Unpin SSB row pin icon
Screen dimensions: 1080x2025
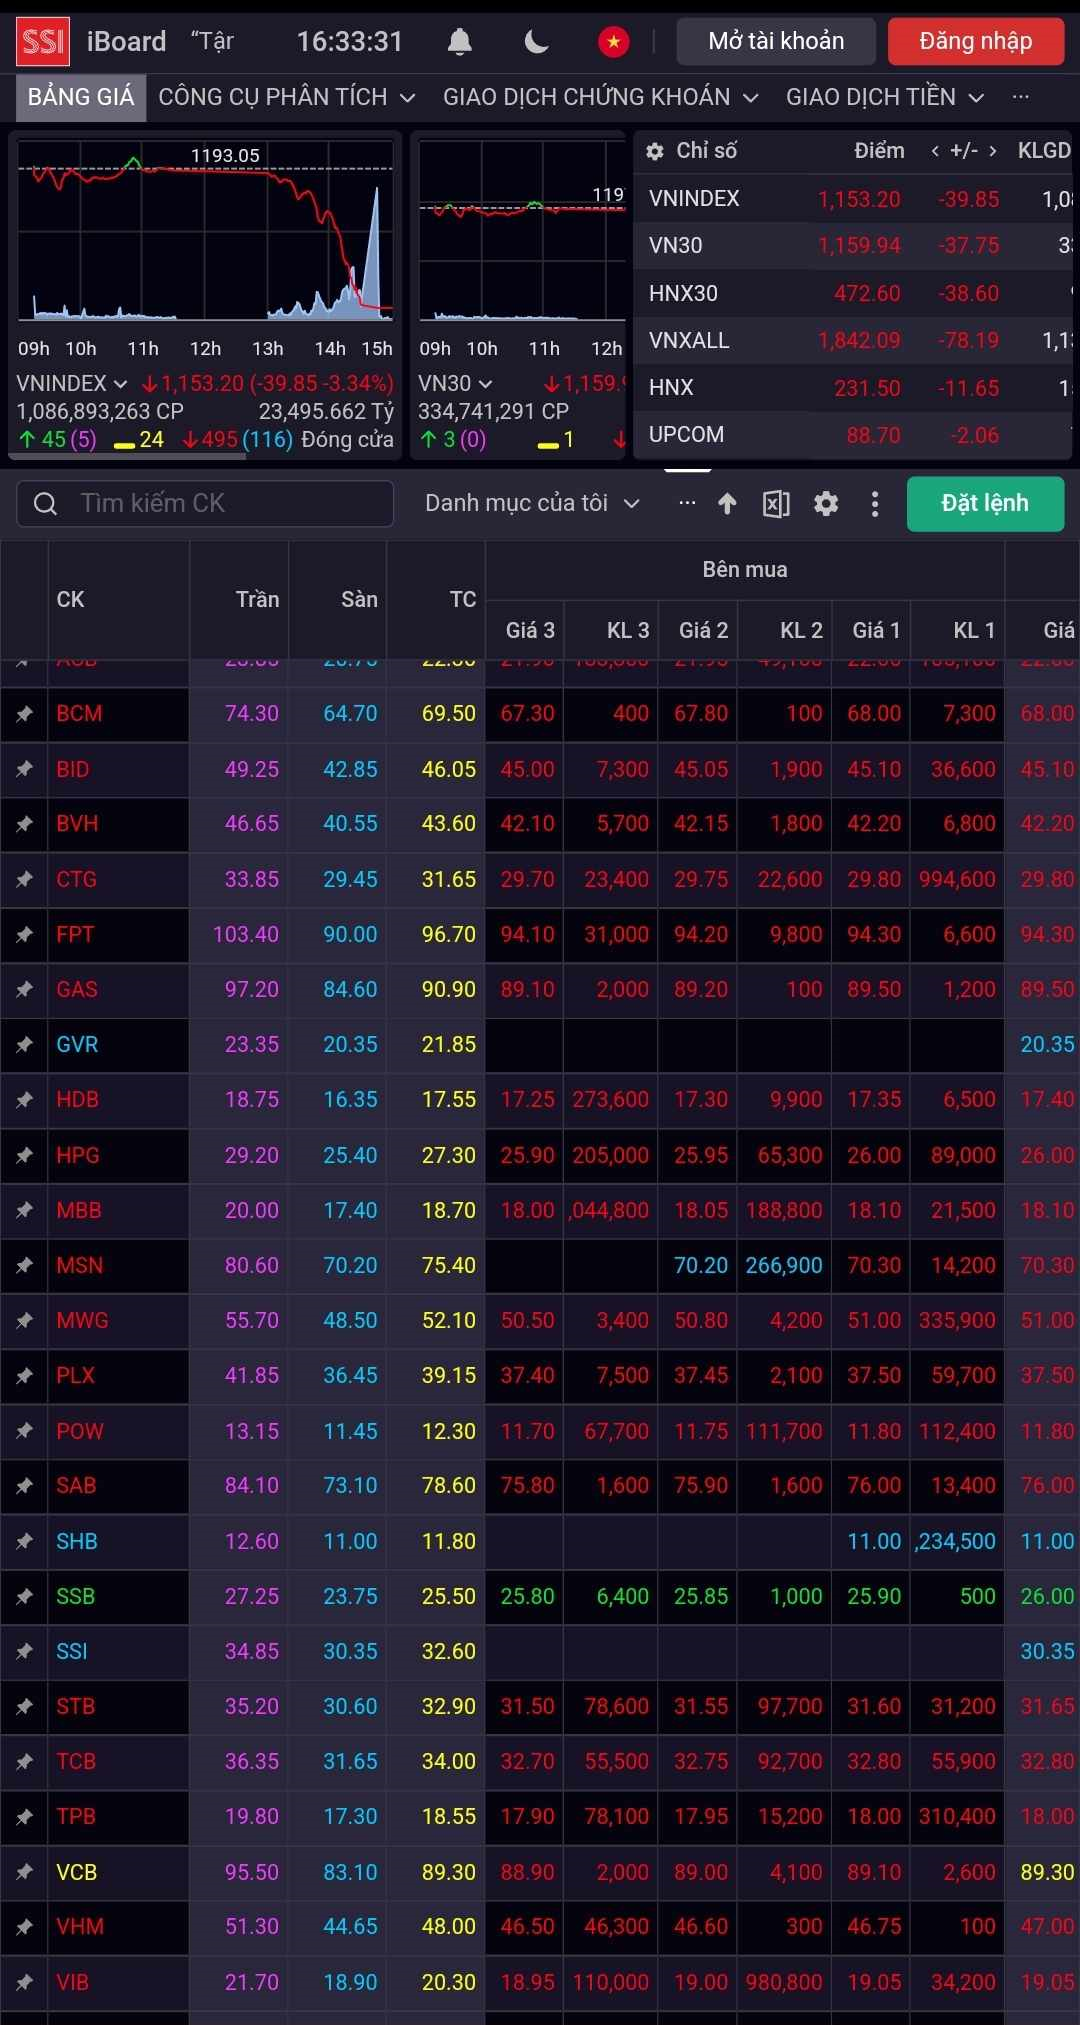[24, 1596]
